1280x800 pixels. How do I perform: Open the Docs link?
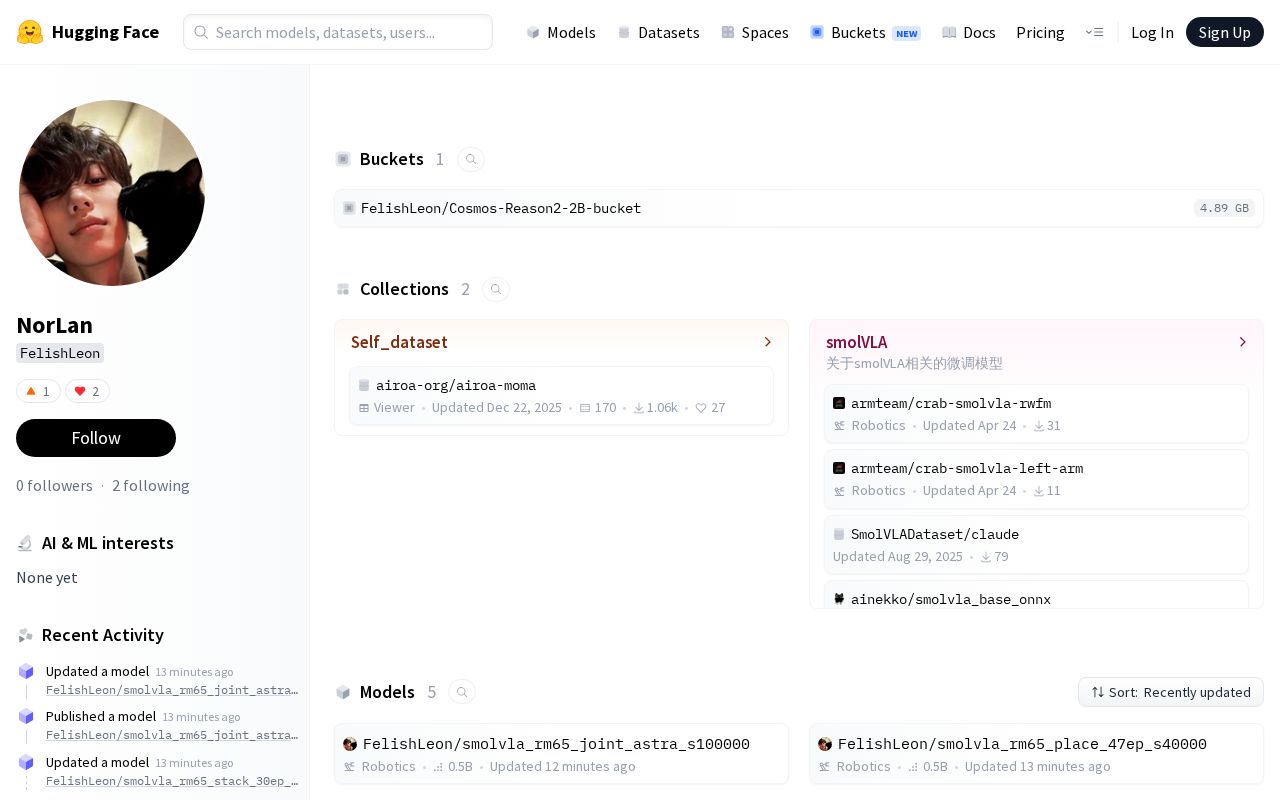tap(969, 32)
